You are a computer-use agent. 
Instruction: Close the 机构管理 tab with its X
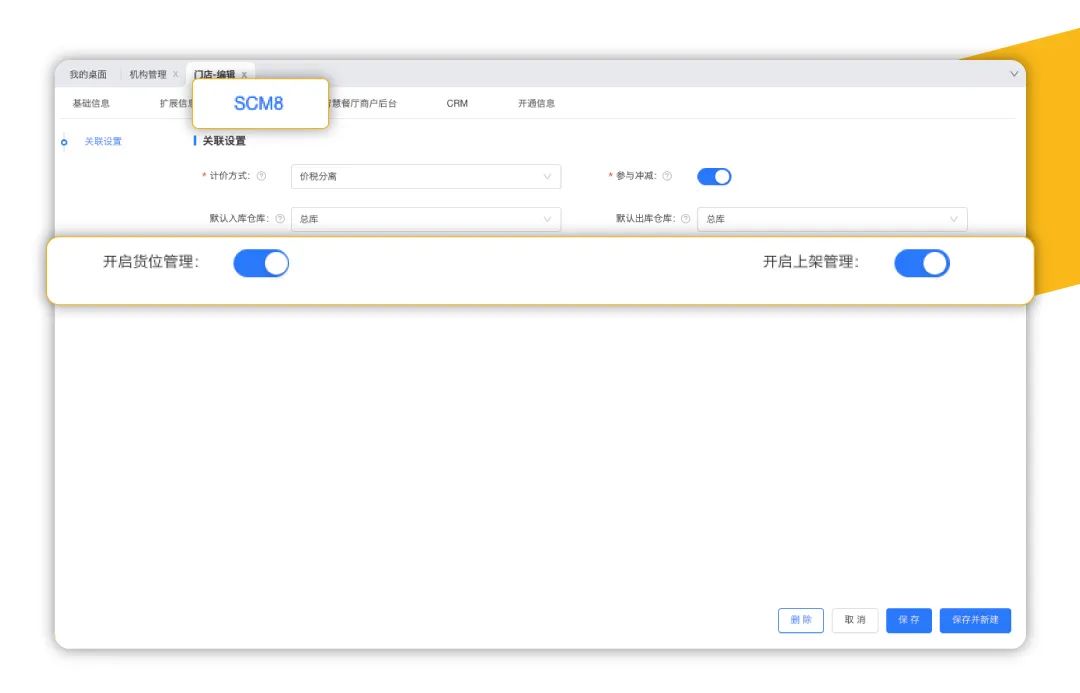coord(175,74)
